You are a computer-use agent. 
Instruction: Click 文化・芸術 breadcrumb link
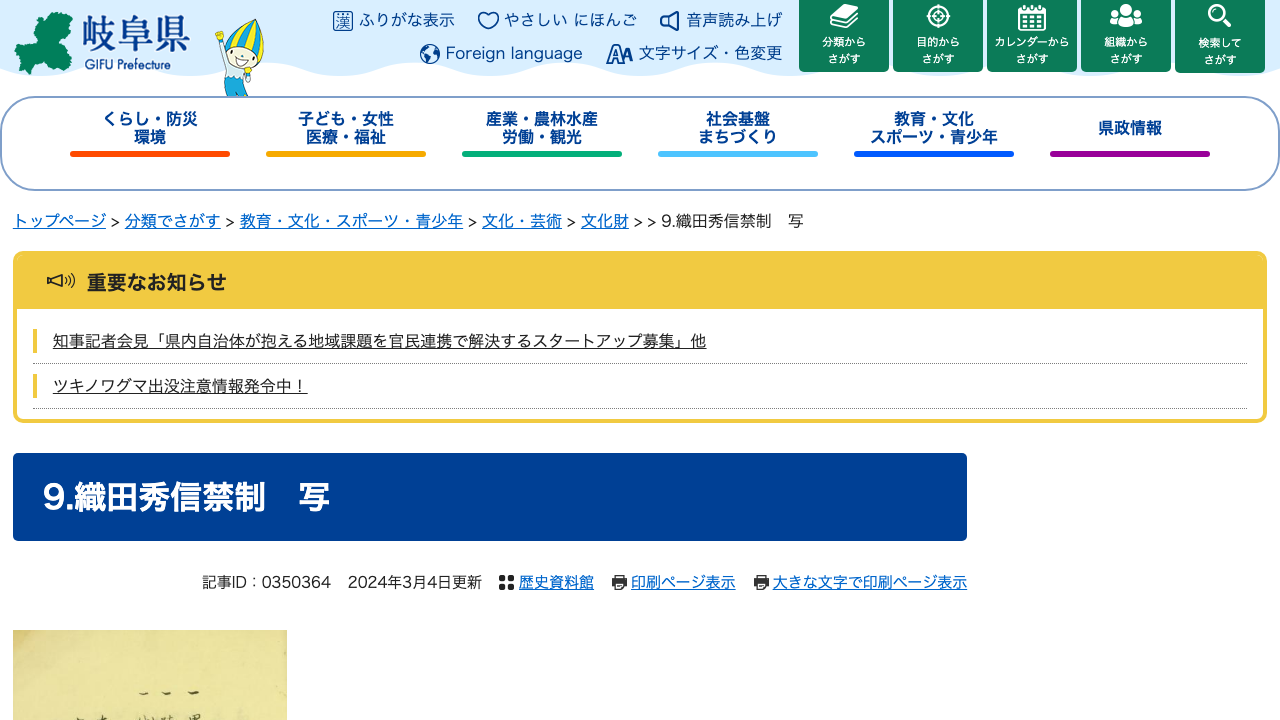(x=522, y=221)
